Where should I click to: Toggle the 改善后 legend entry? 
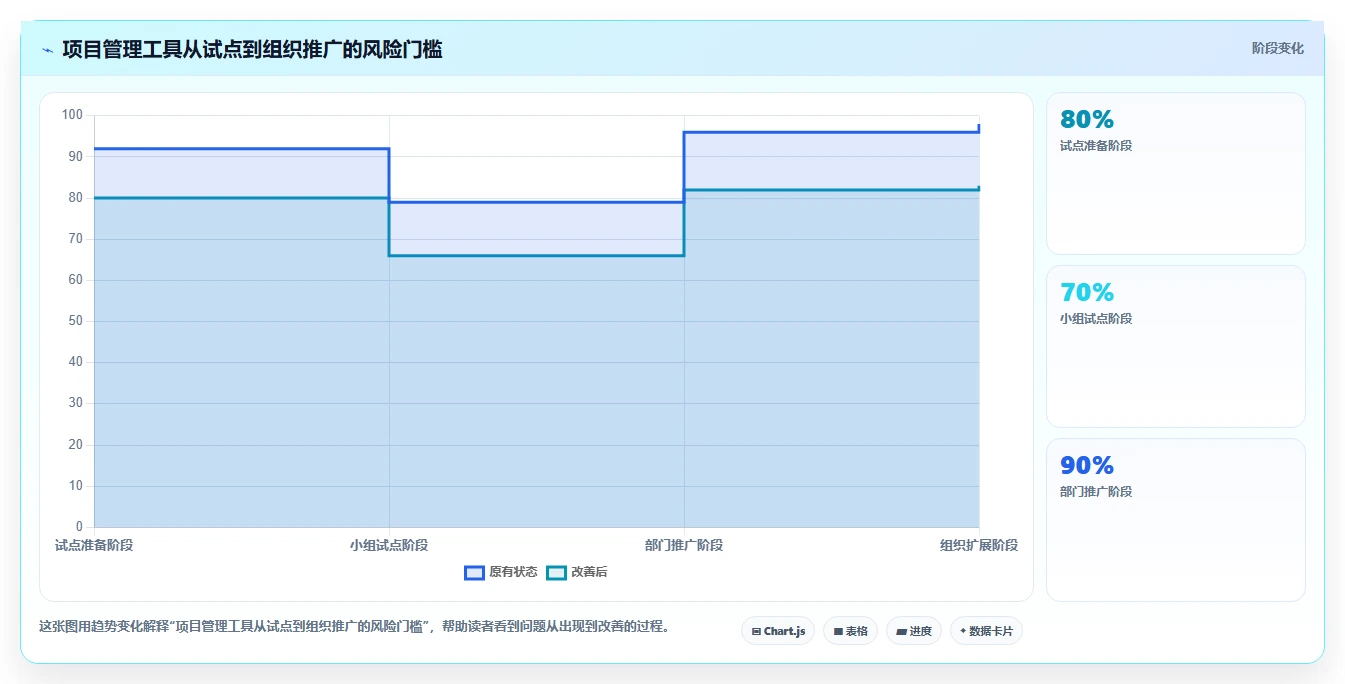[577, 572]
